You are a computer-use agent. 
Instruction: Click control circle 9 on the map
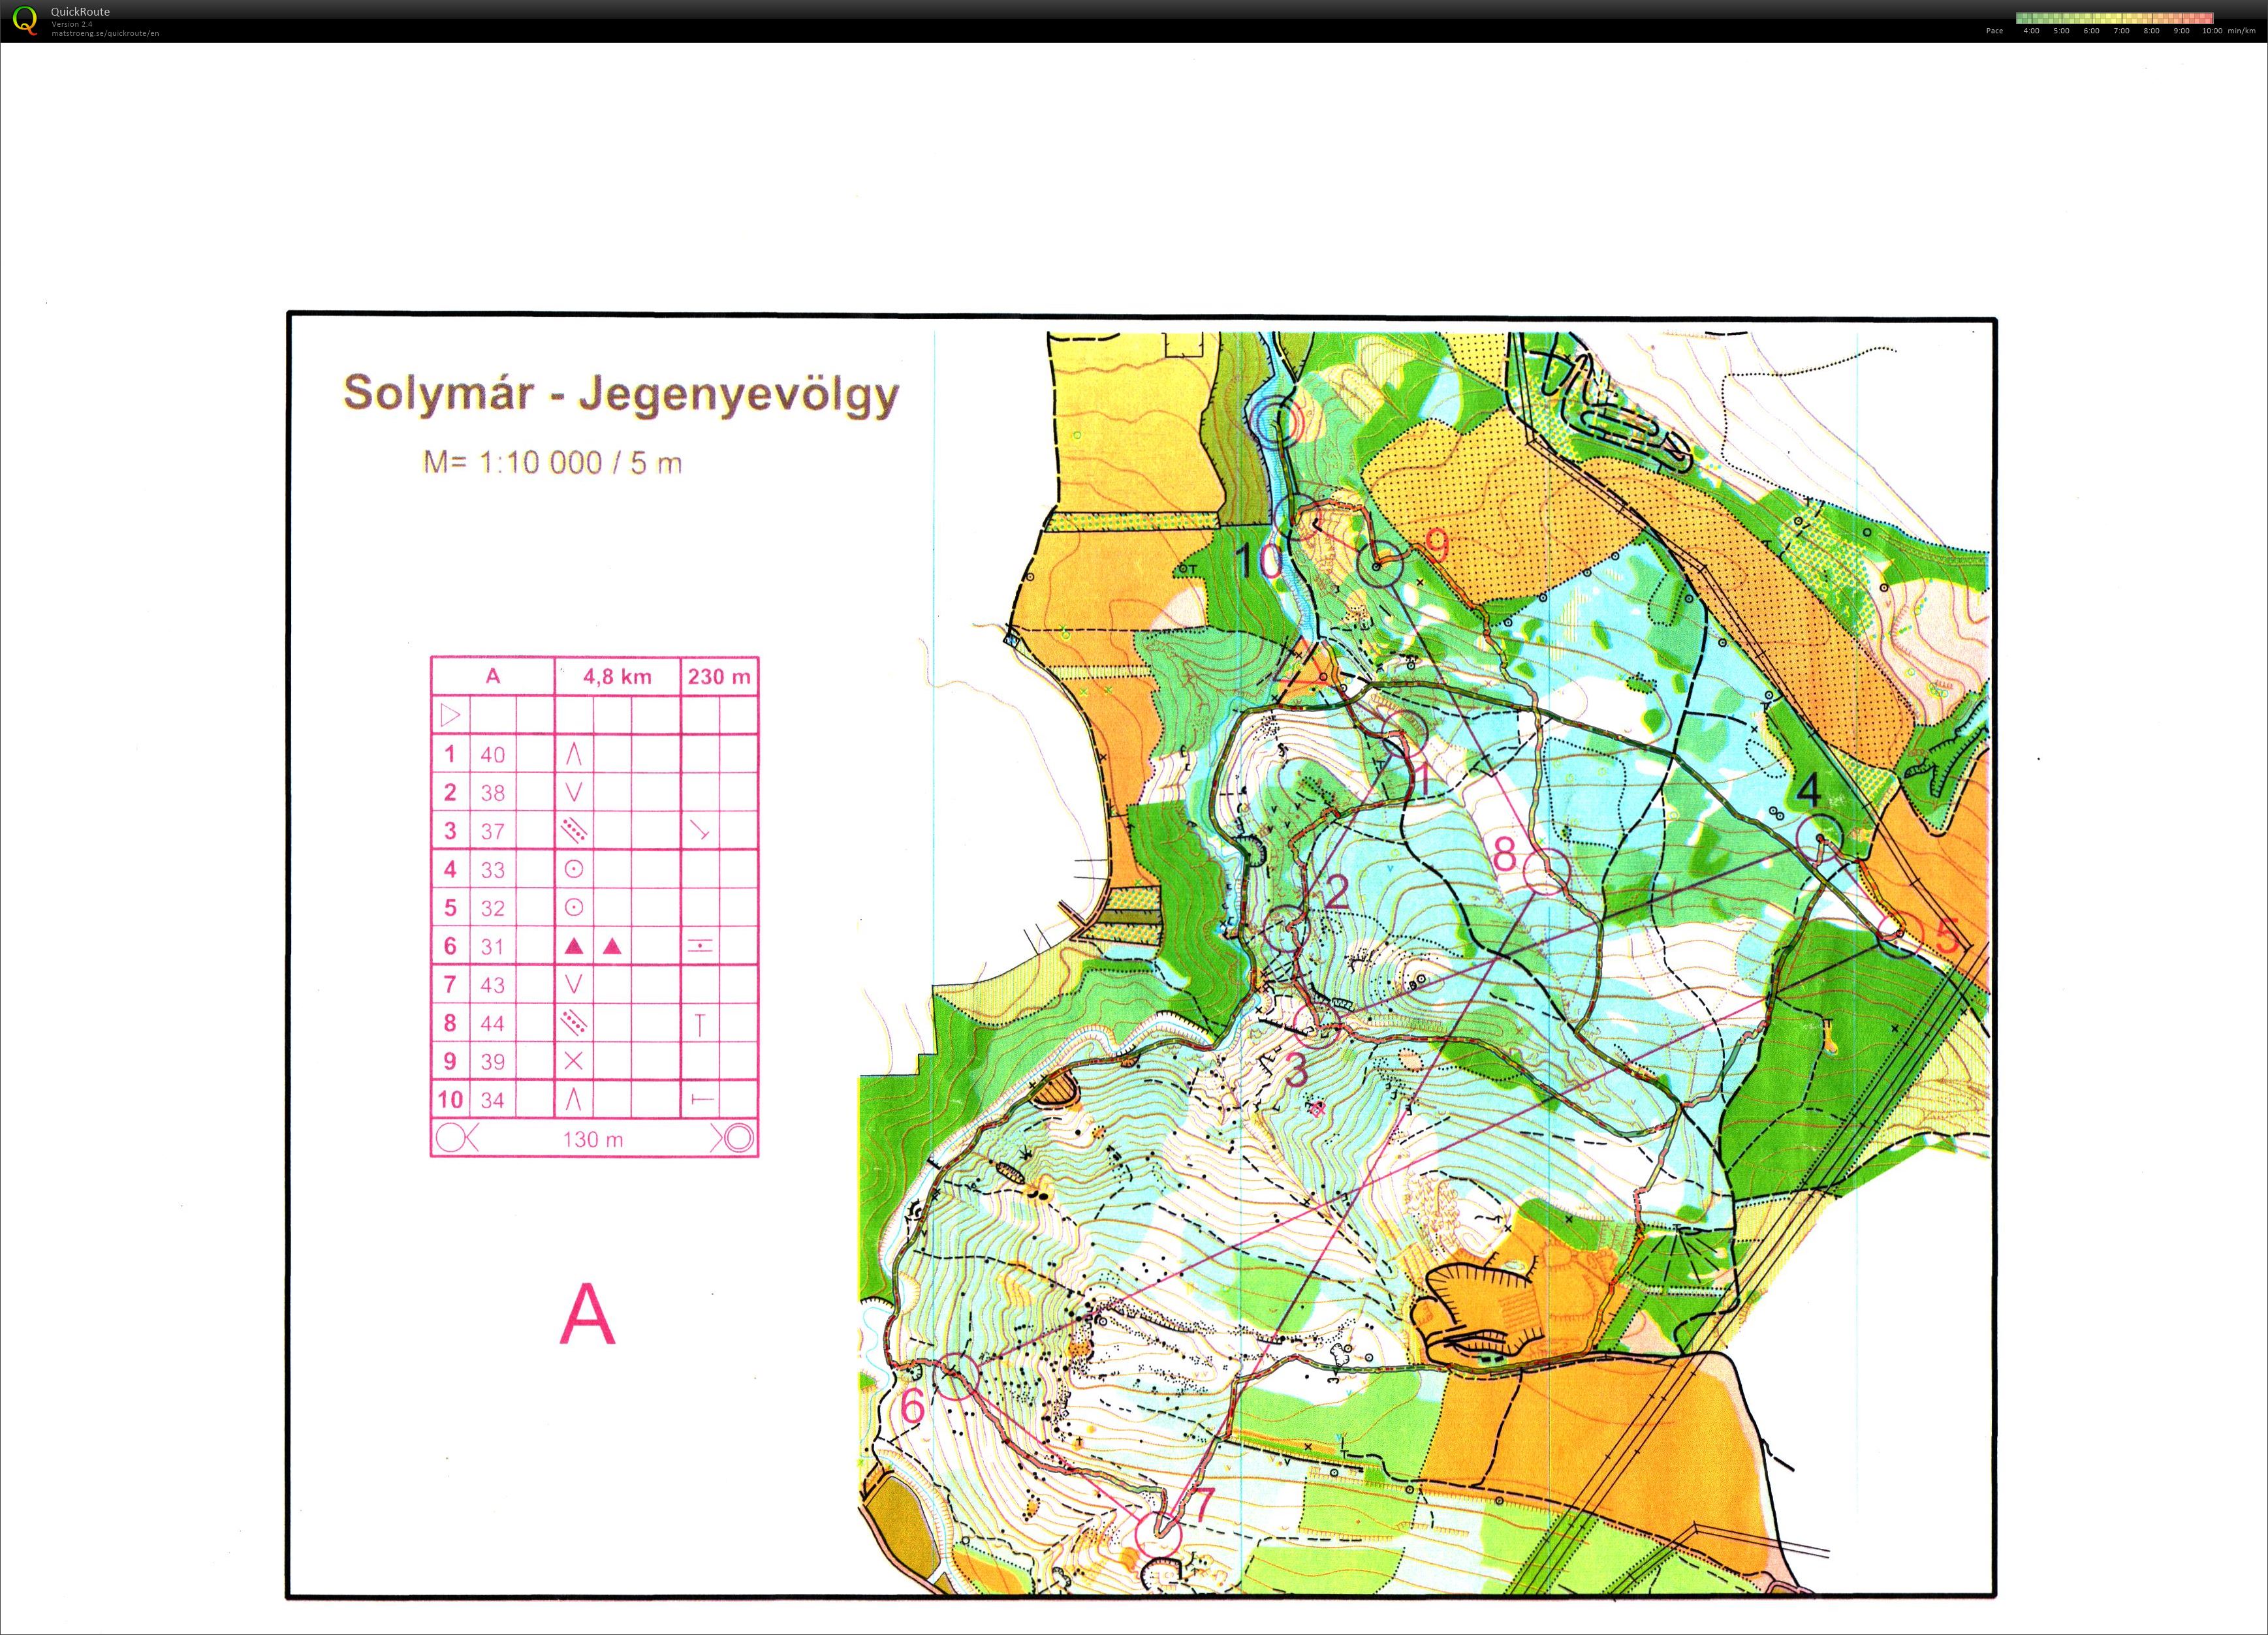(1381, 565)
